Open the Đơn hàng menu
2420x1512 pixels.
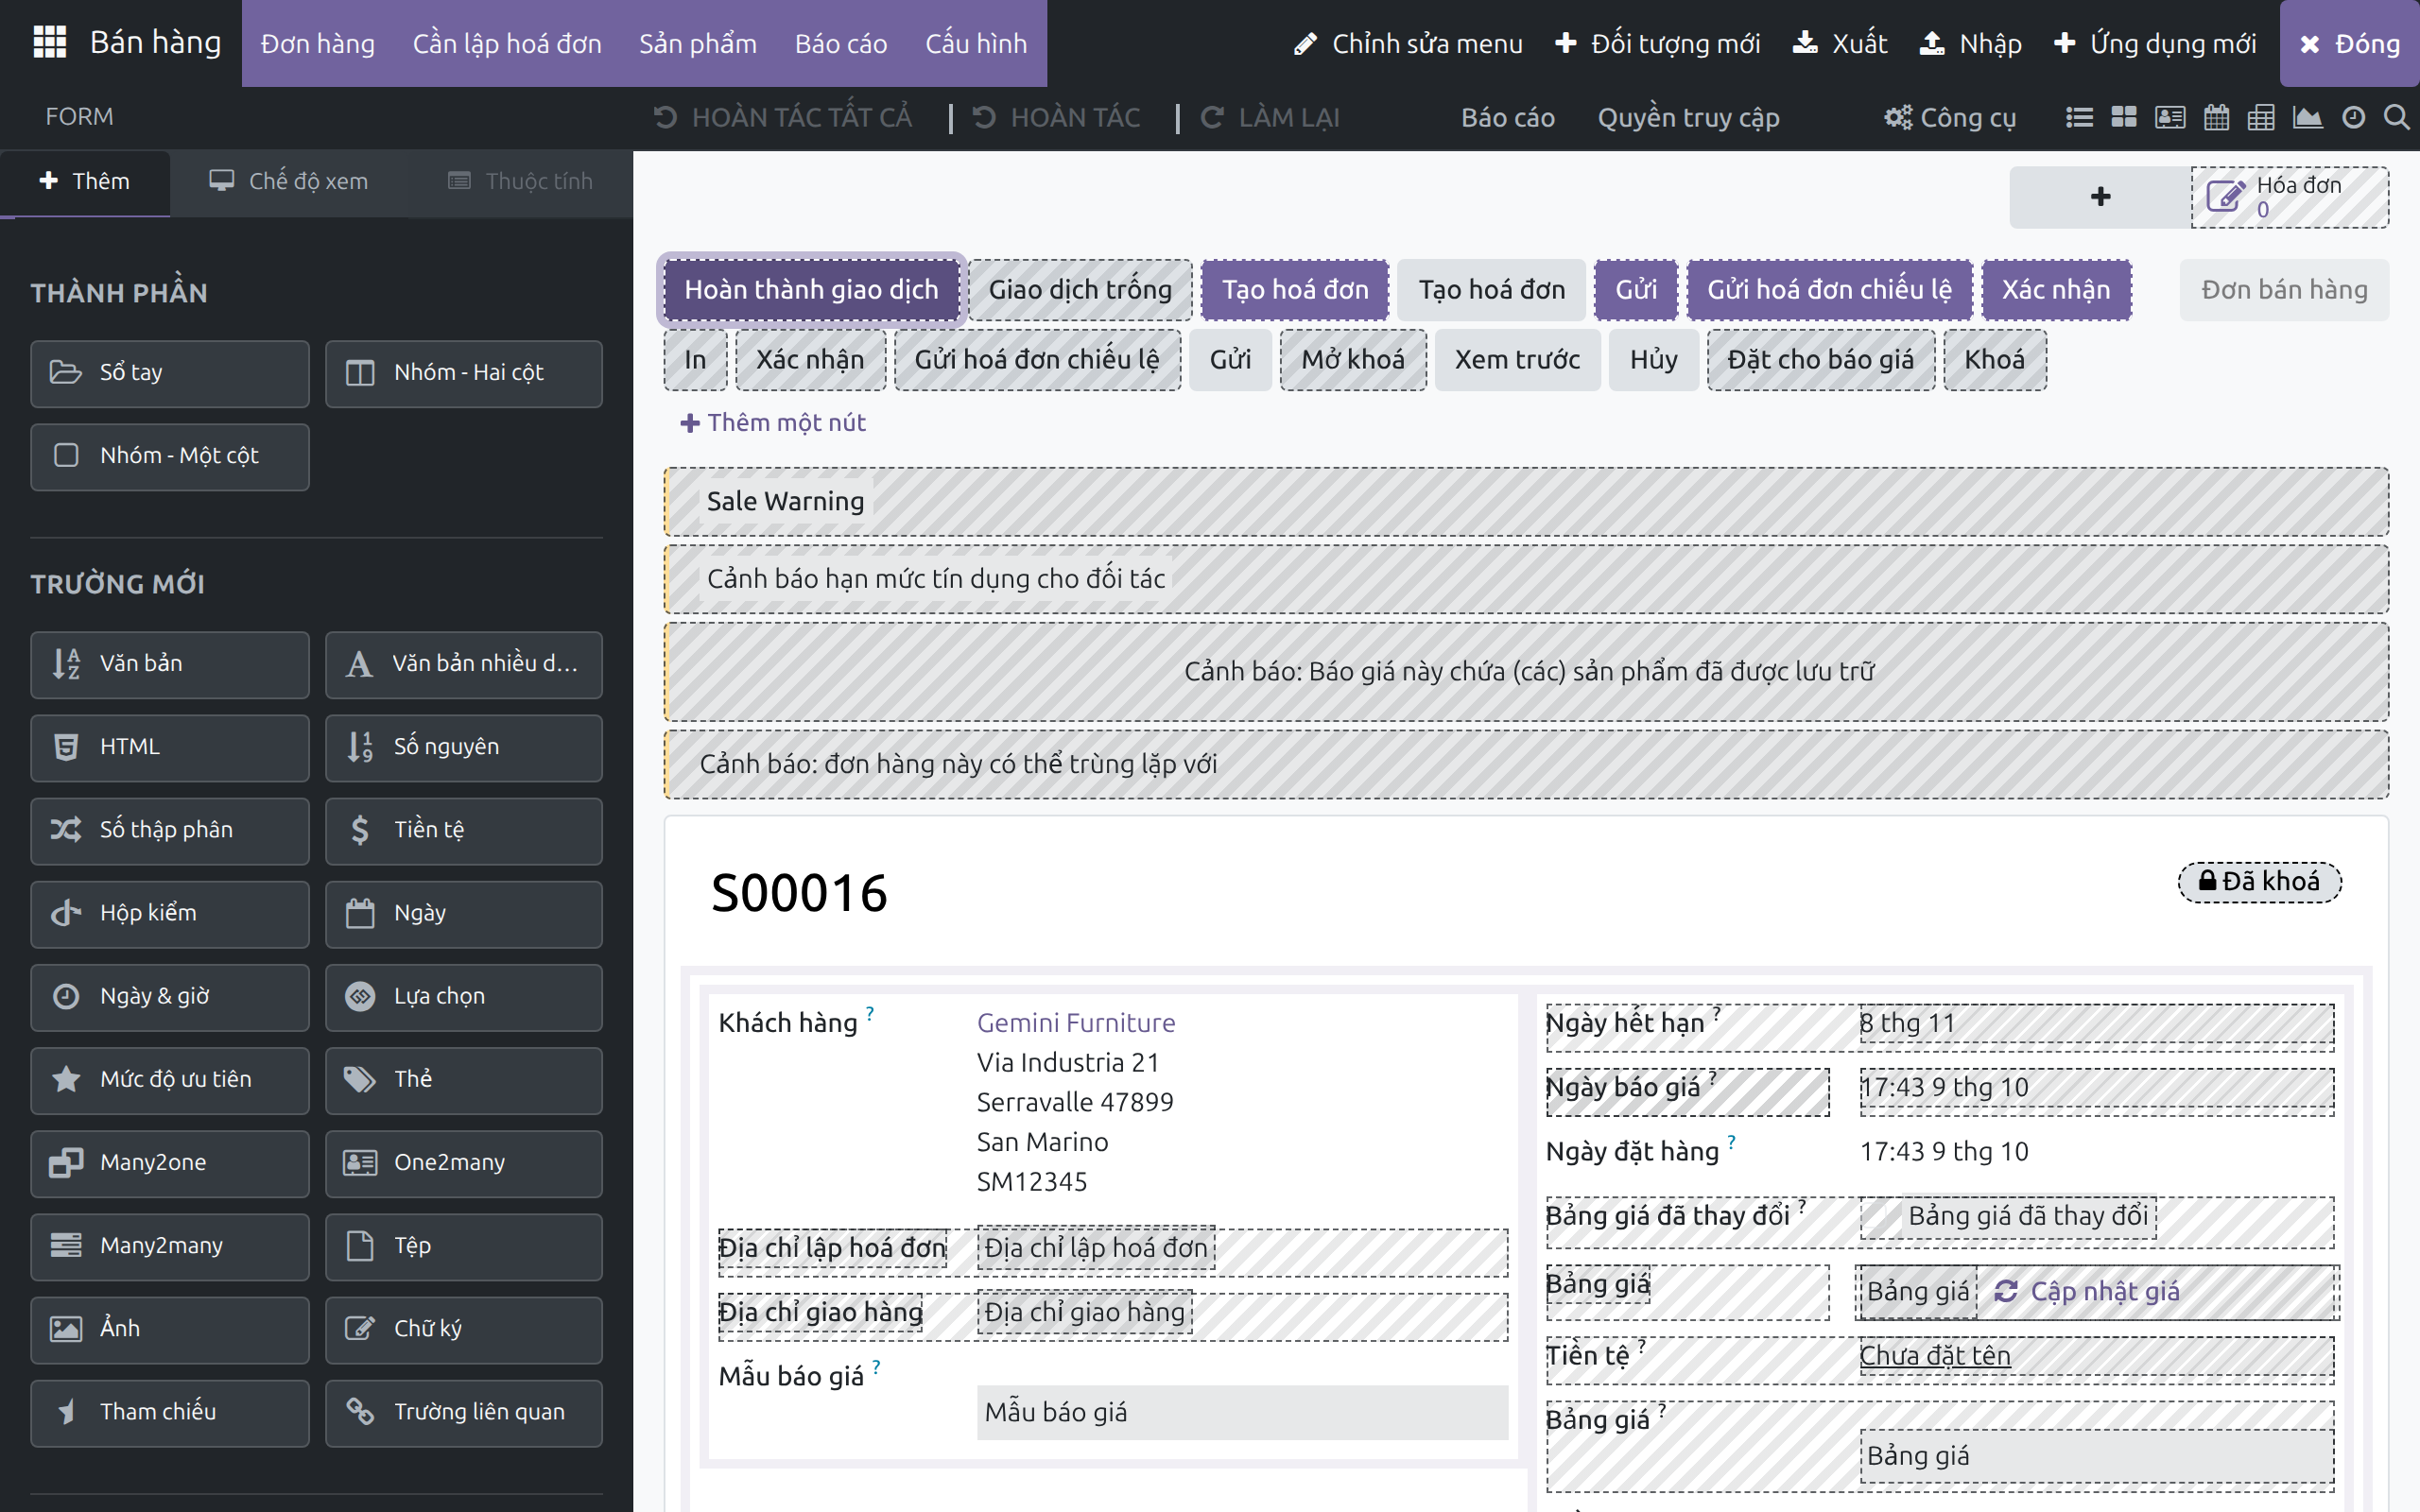[x=318, y=43]
